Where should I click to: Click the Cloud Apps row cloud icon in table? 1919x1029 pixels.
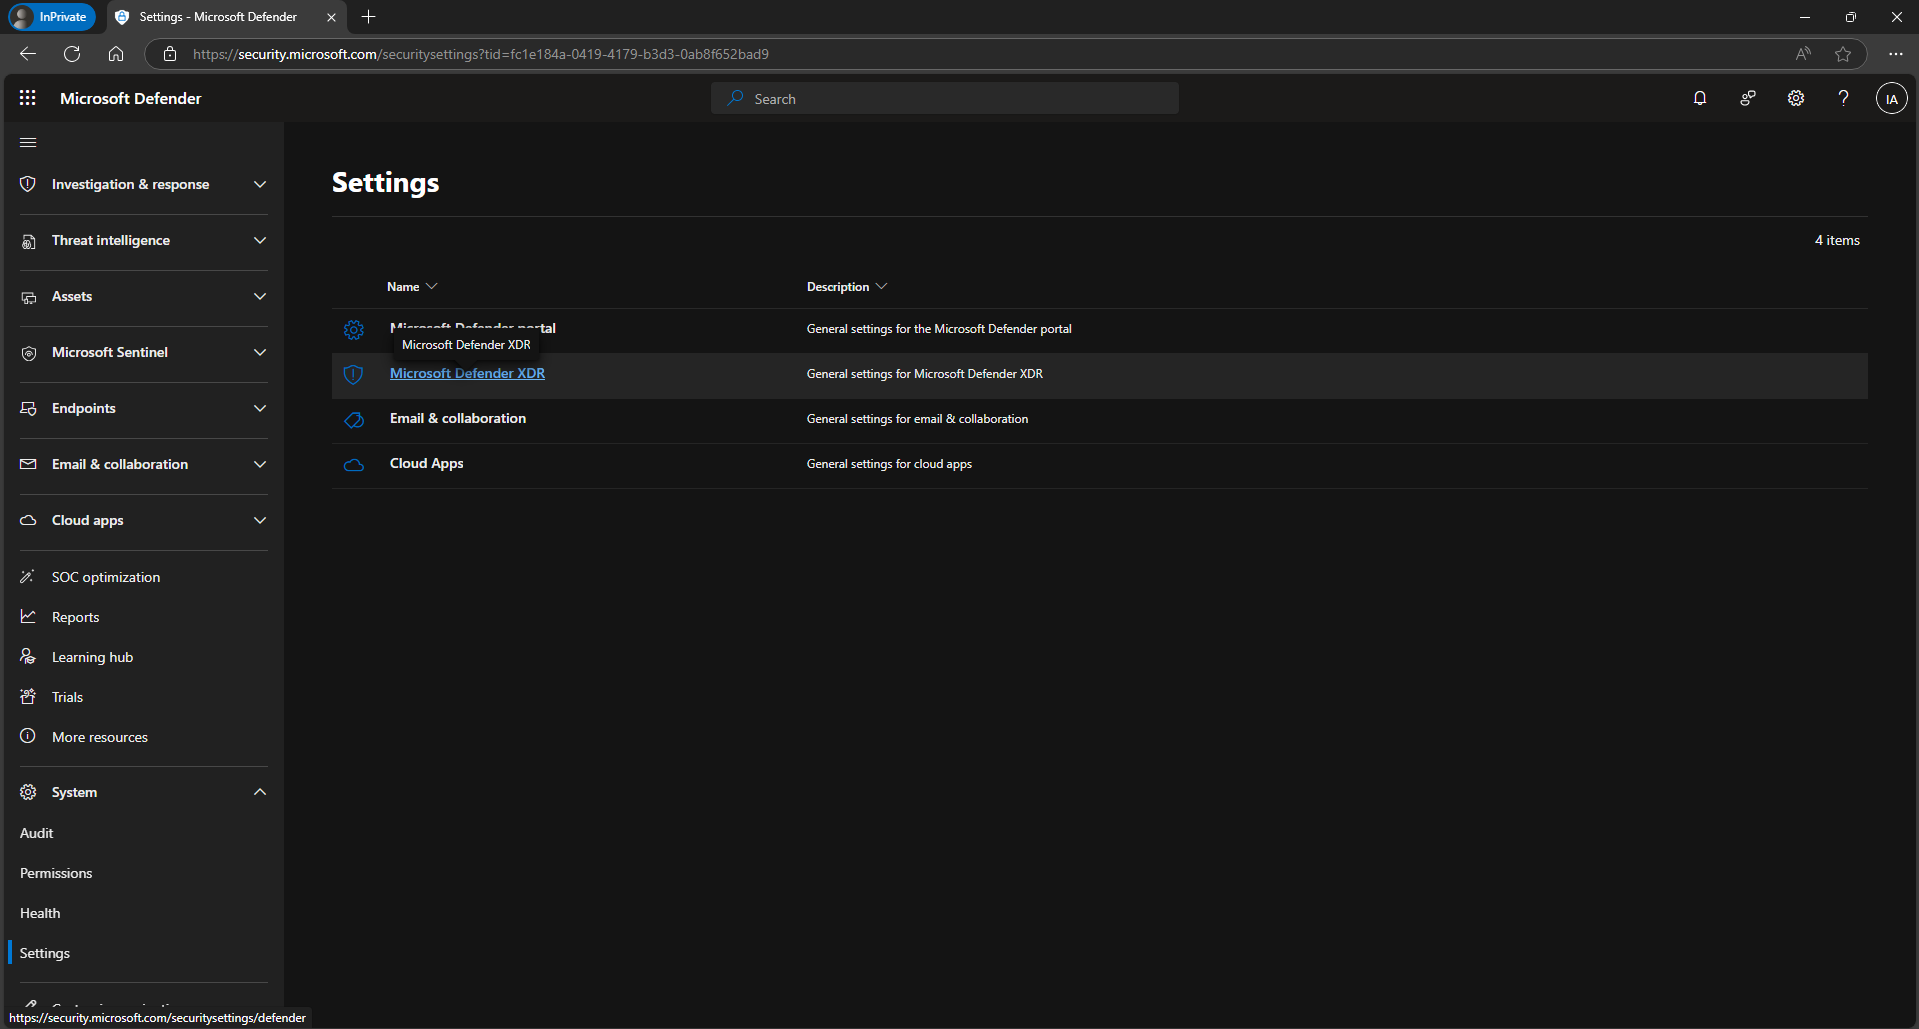pyautogui.click(x=354, y=465)
